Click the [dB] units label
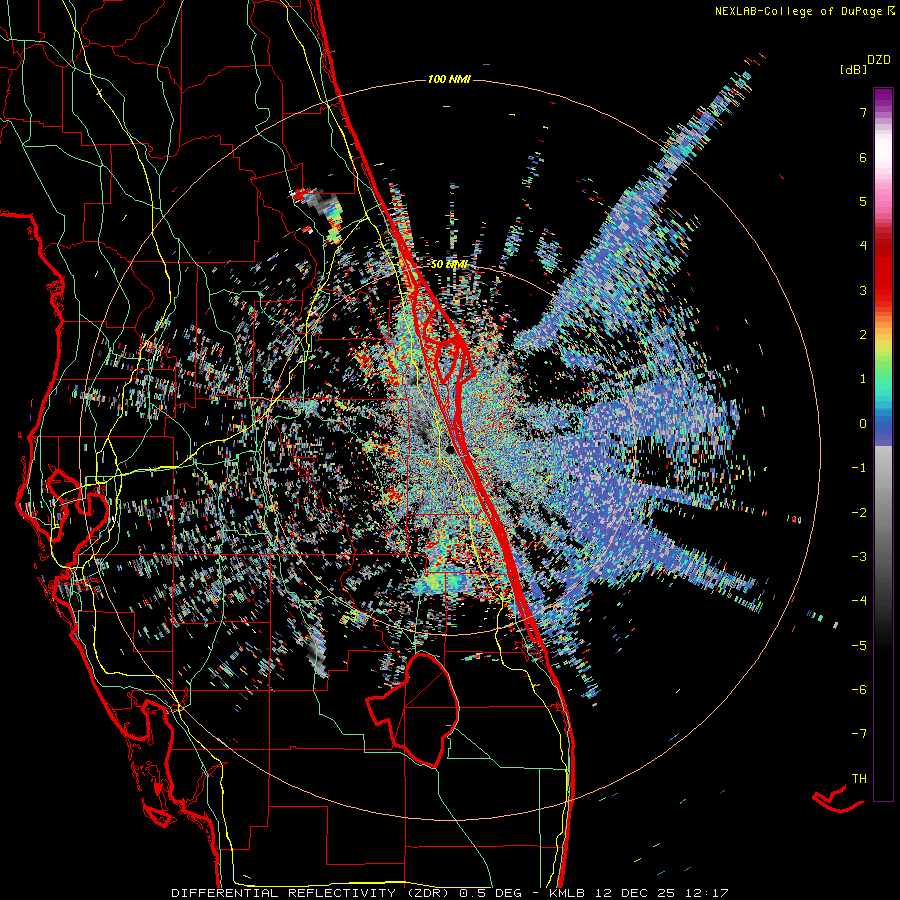Viewport: 900px width, 900px height. (x=854, y=69)
